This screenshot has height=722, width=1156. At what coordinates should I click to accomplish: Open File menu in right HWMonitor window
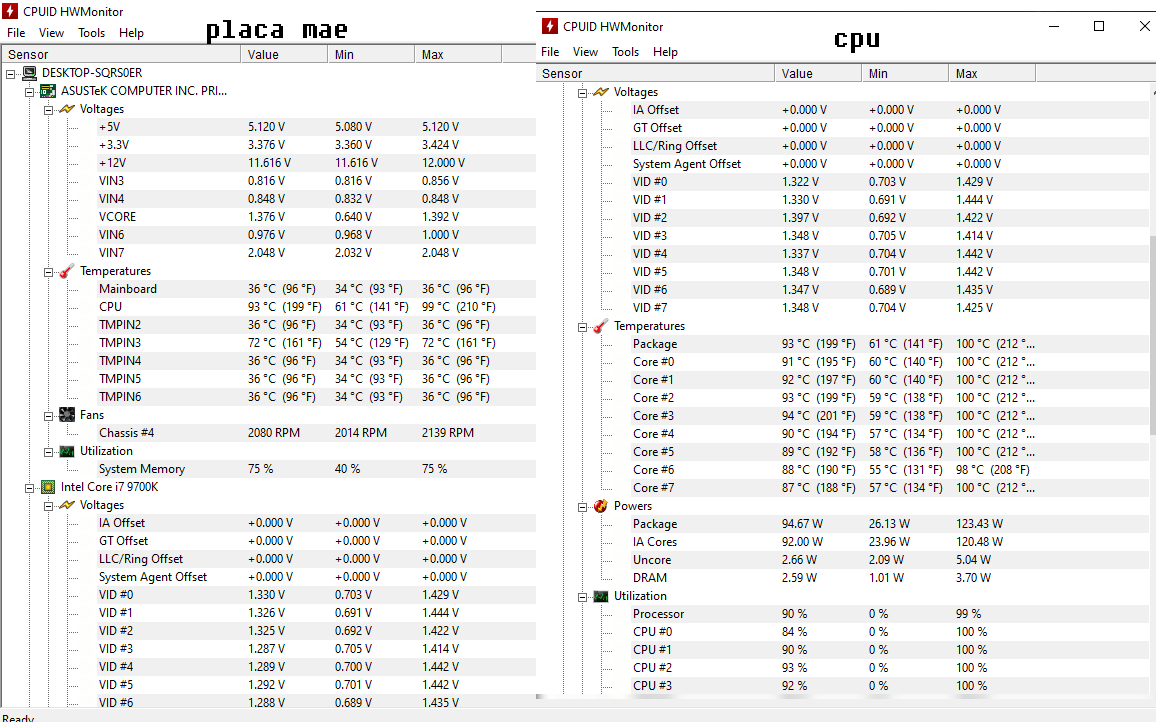[550, 52]
